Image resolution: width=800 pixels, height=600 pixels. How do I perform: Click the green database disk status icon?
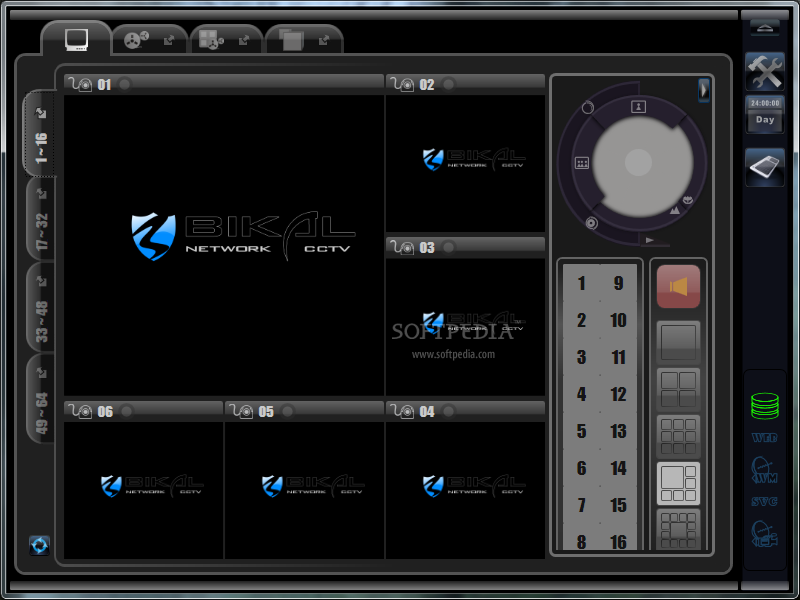click(x=764, y=406)
